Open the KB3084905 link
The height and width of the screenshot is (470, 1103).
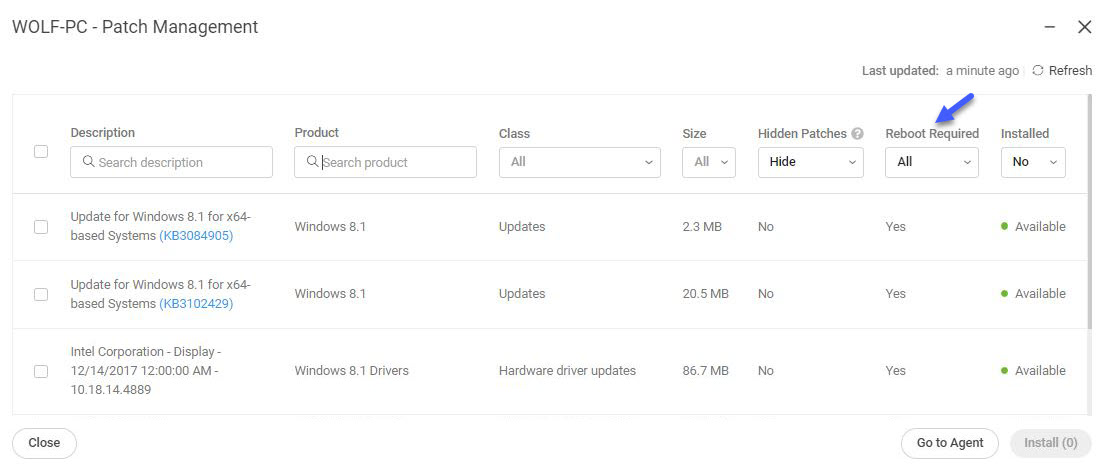point(196,237)
